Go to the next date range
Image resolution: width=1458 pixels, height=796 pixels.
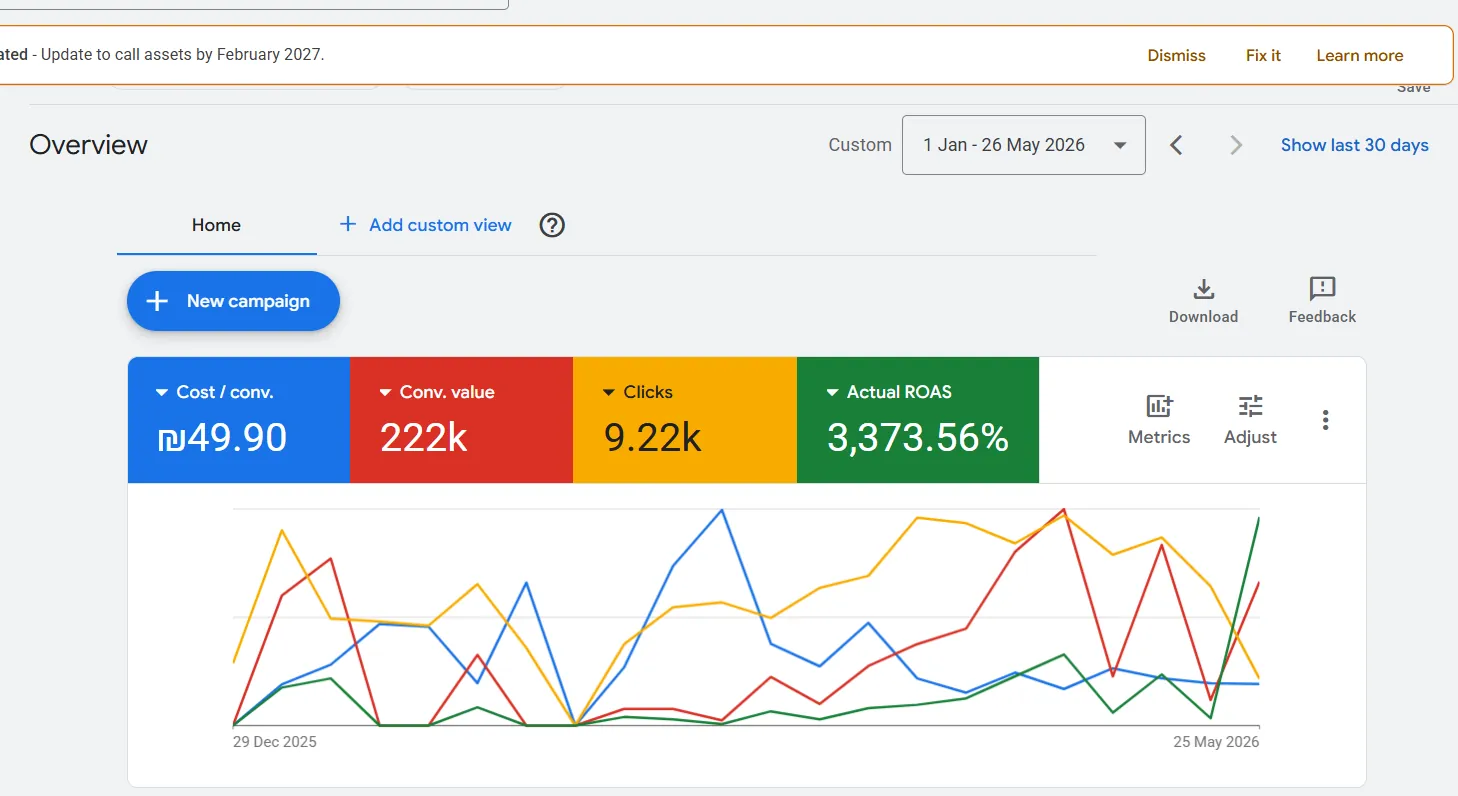[1236, 145]
